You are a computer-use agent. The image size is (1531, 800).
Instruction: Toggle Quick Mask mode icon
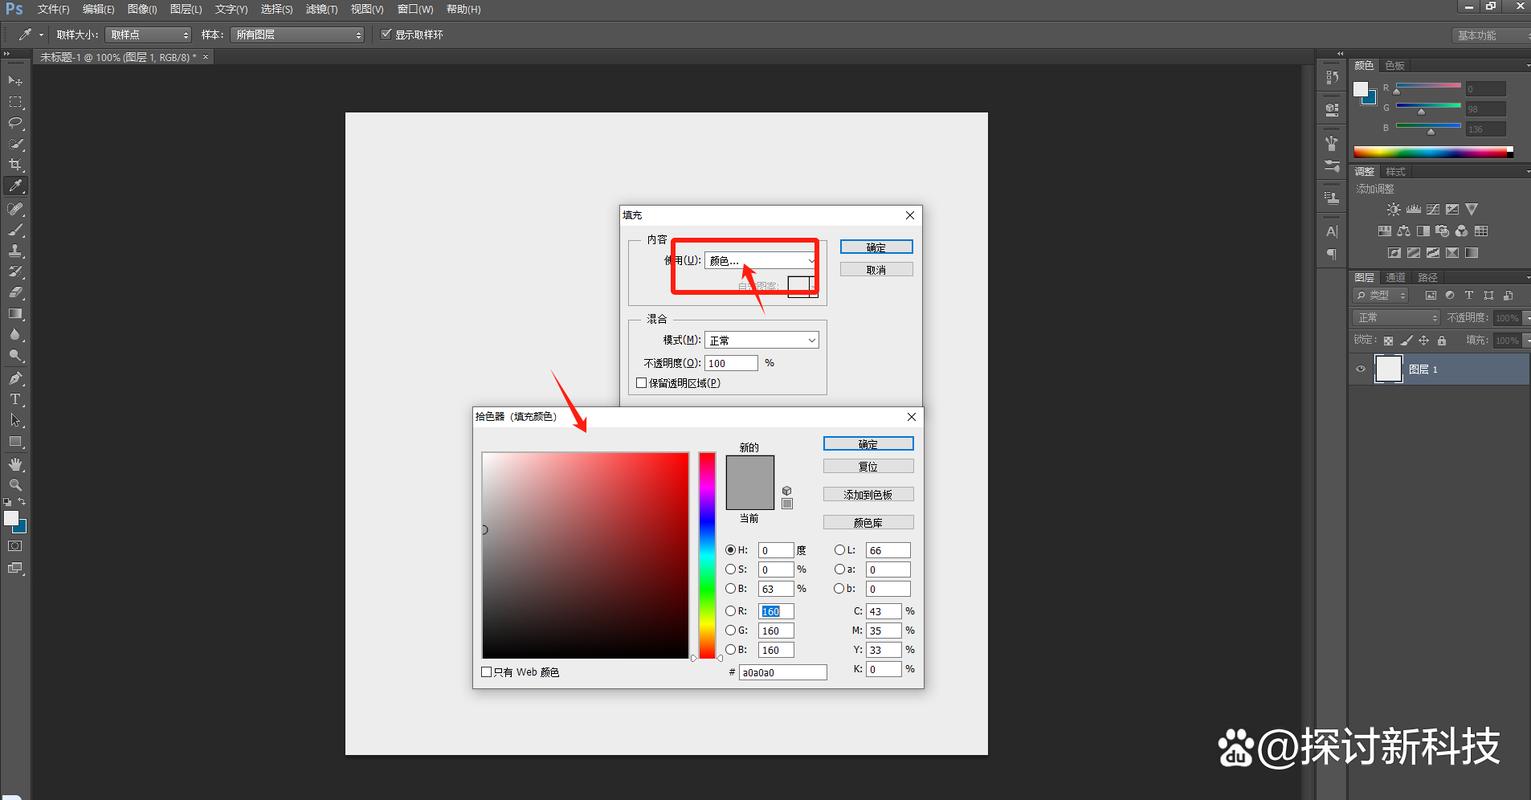tap(15, 546)
